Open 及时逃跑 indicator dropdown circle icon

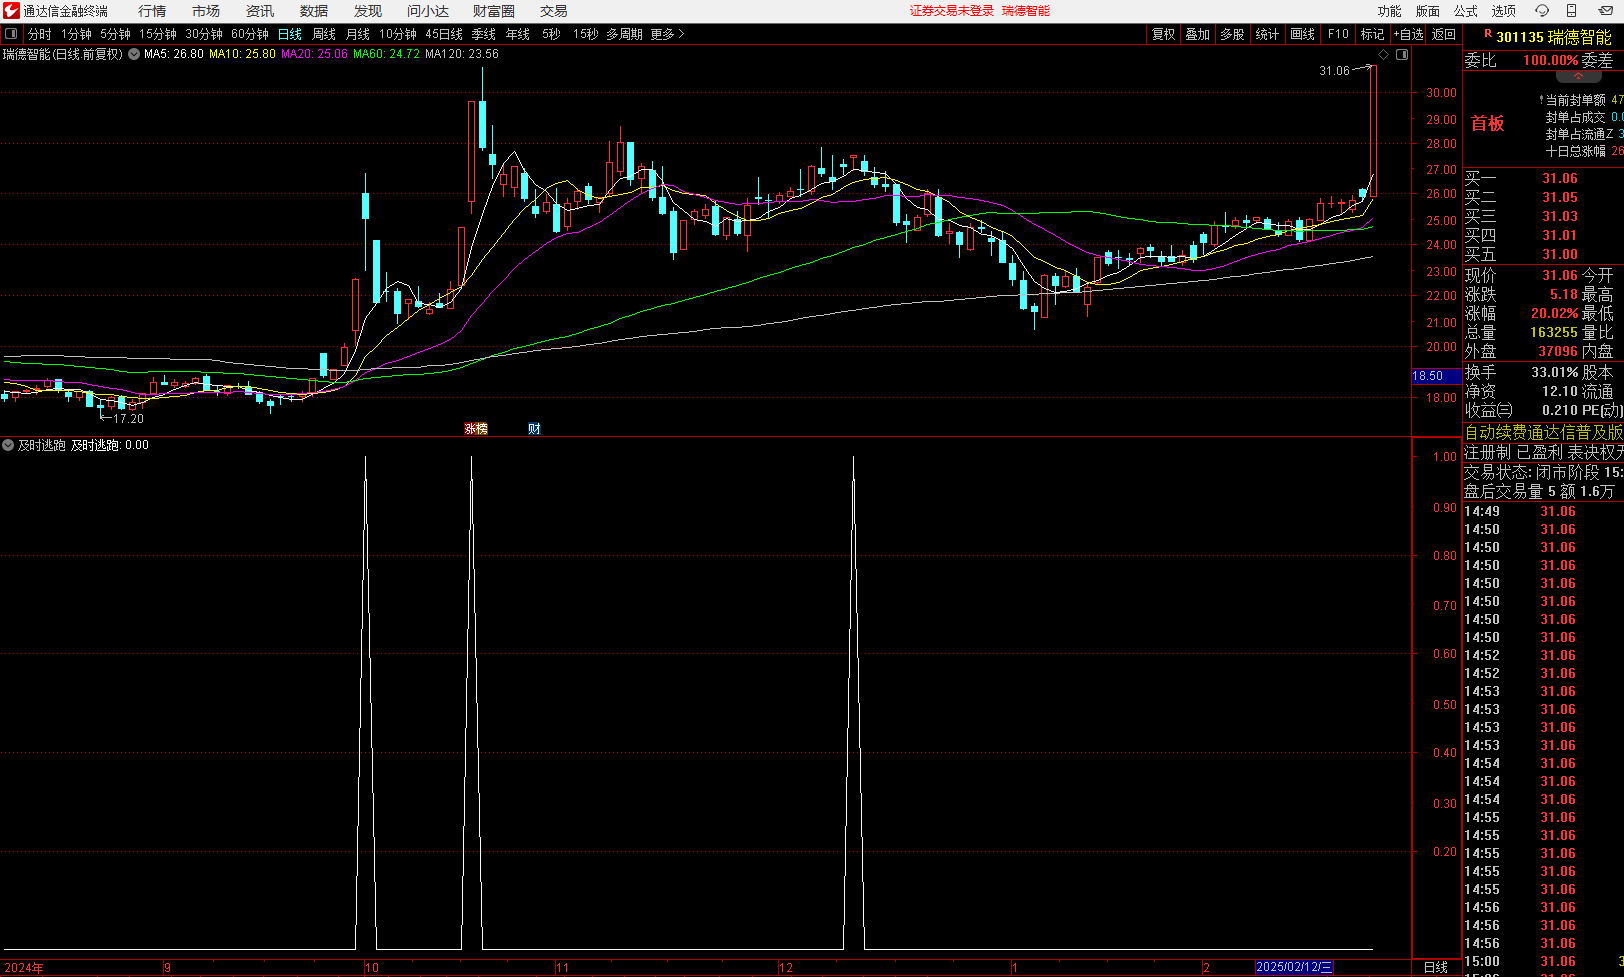coord(8,445)
